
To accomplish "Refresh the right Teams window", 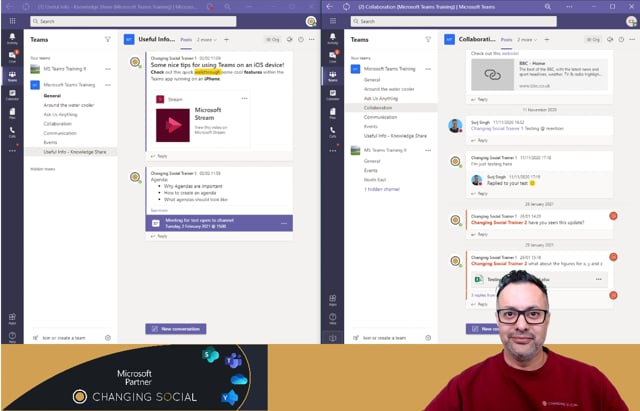I will (x=347, y=7).
